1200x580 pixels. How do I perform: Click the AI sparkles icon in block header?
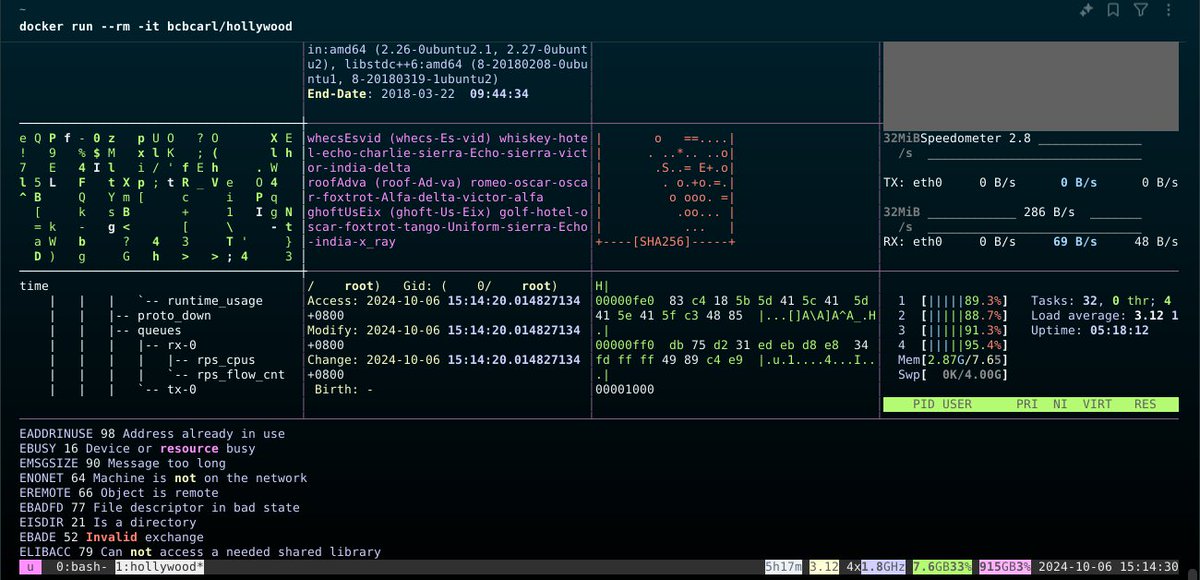pos(1087,10)
